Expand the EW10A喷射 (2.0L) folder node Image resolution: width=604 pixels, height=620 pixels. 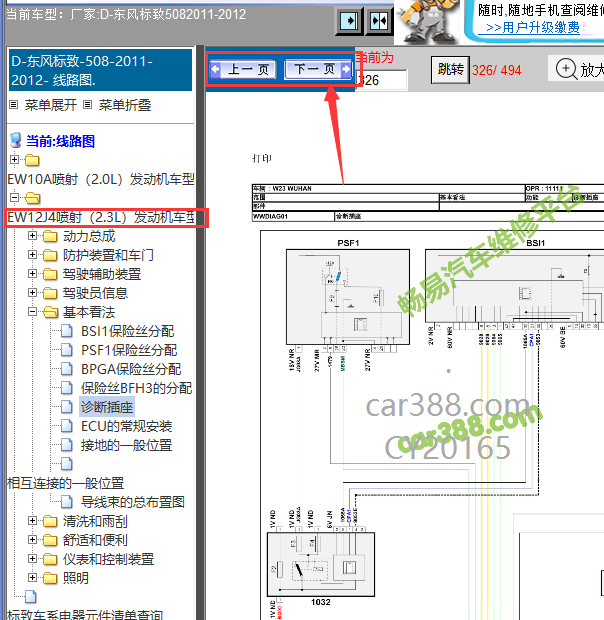(x=15, y=159)
